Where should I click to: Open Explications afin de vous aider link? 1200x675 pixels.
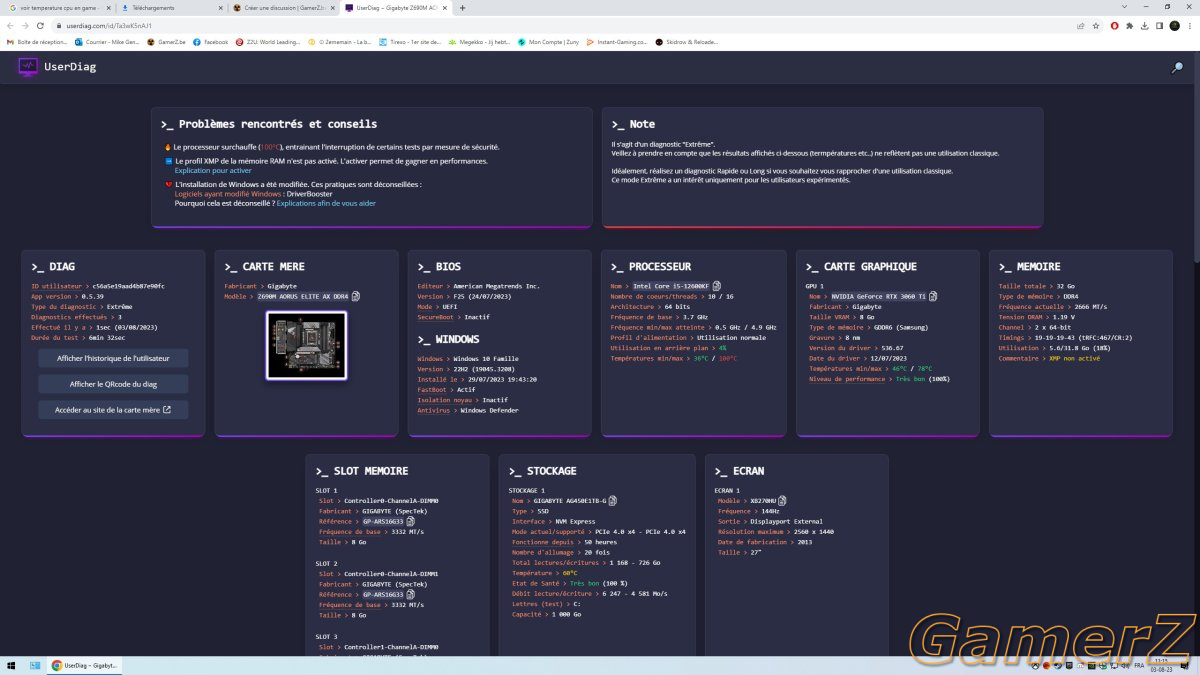coord(326,203)
